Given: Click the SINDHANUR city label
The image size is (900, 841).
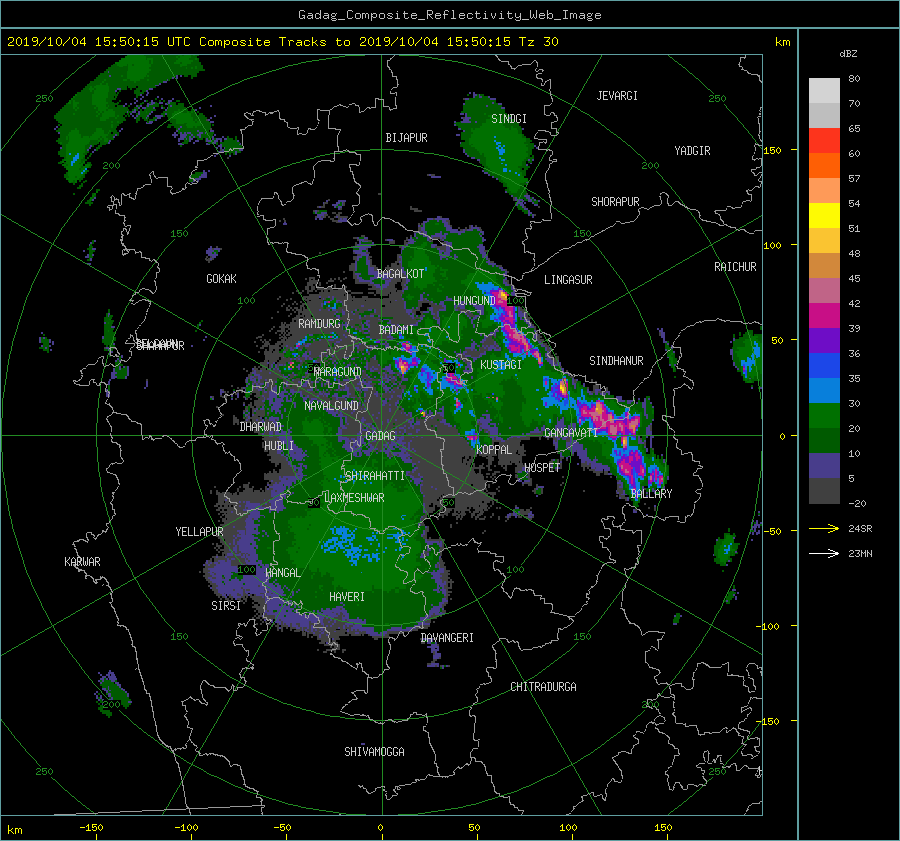Looking at the screenshot, I should 616,361.
